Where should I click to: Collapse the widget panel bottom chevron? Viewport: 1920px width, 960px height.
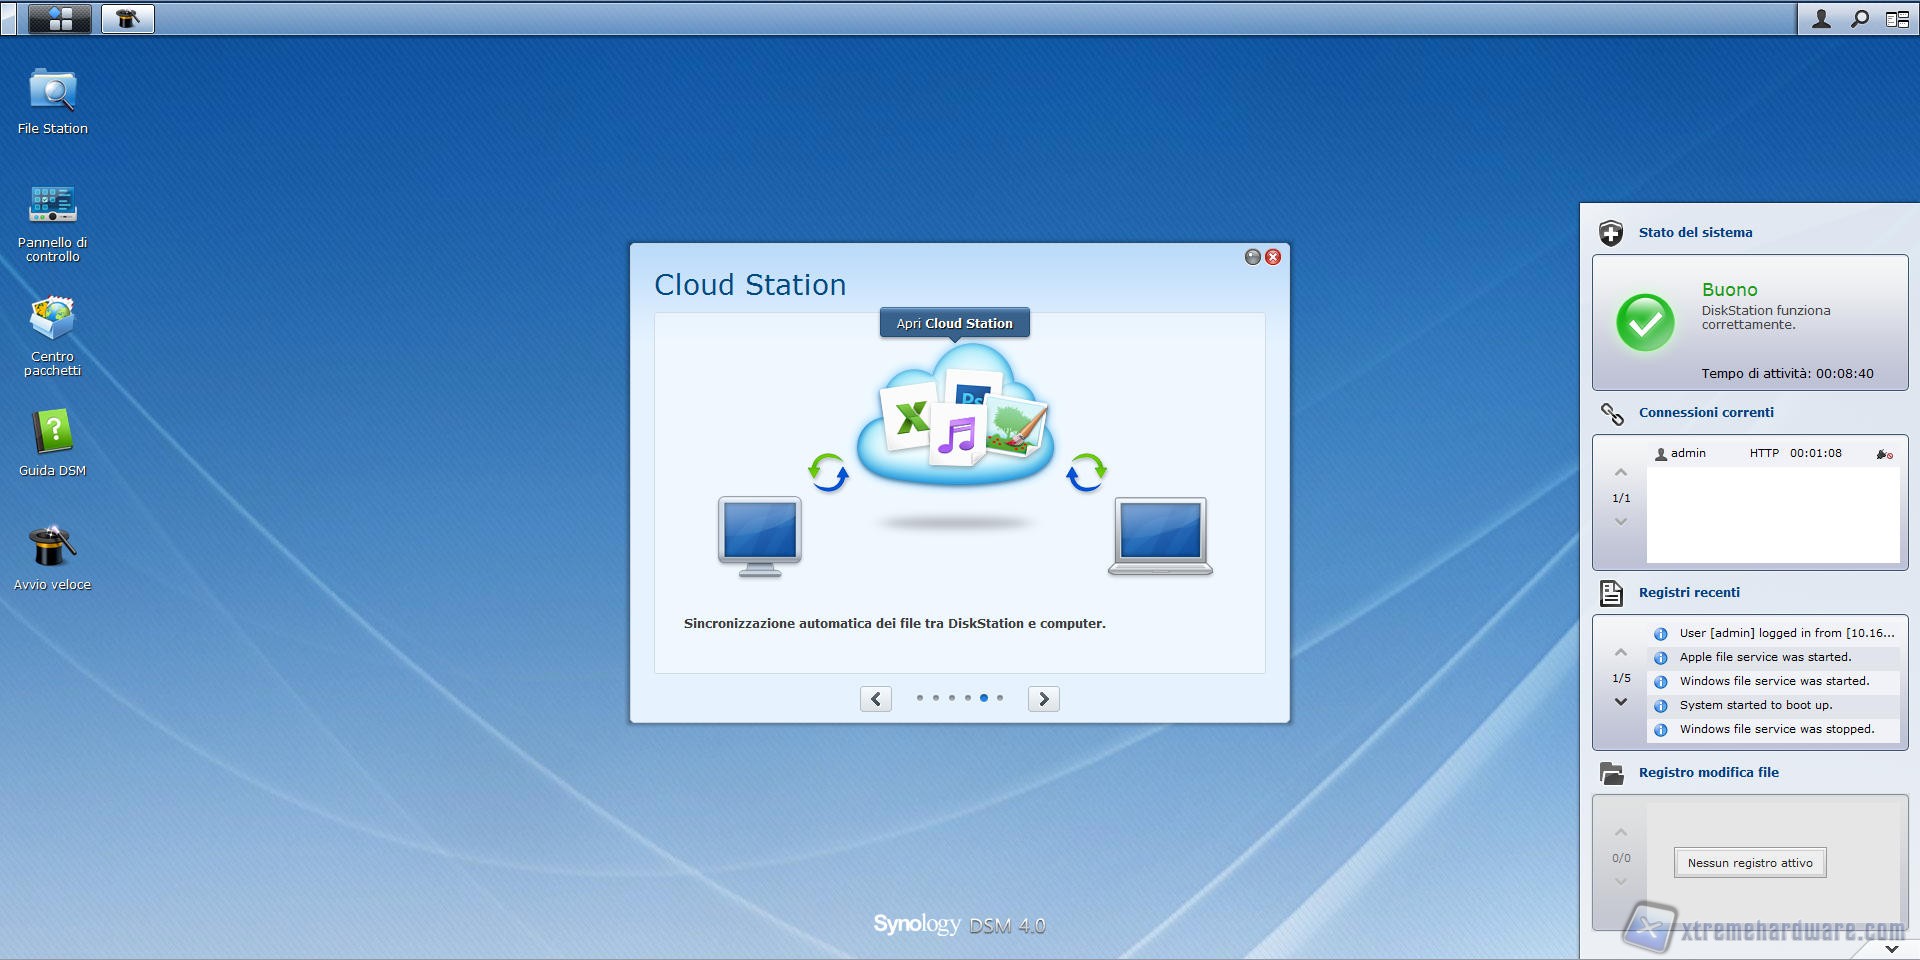[1891, 948]
